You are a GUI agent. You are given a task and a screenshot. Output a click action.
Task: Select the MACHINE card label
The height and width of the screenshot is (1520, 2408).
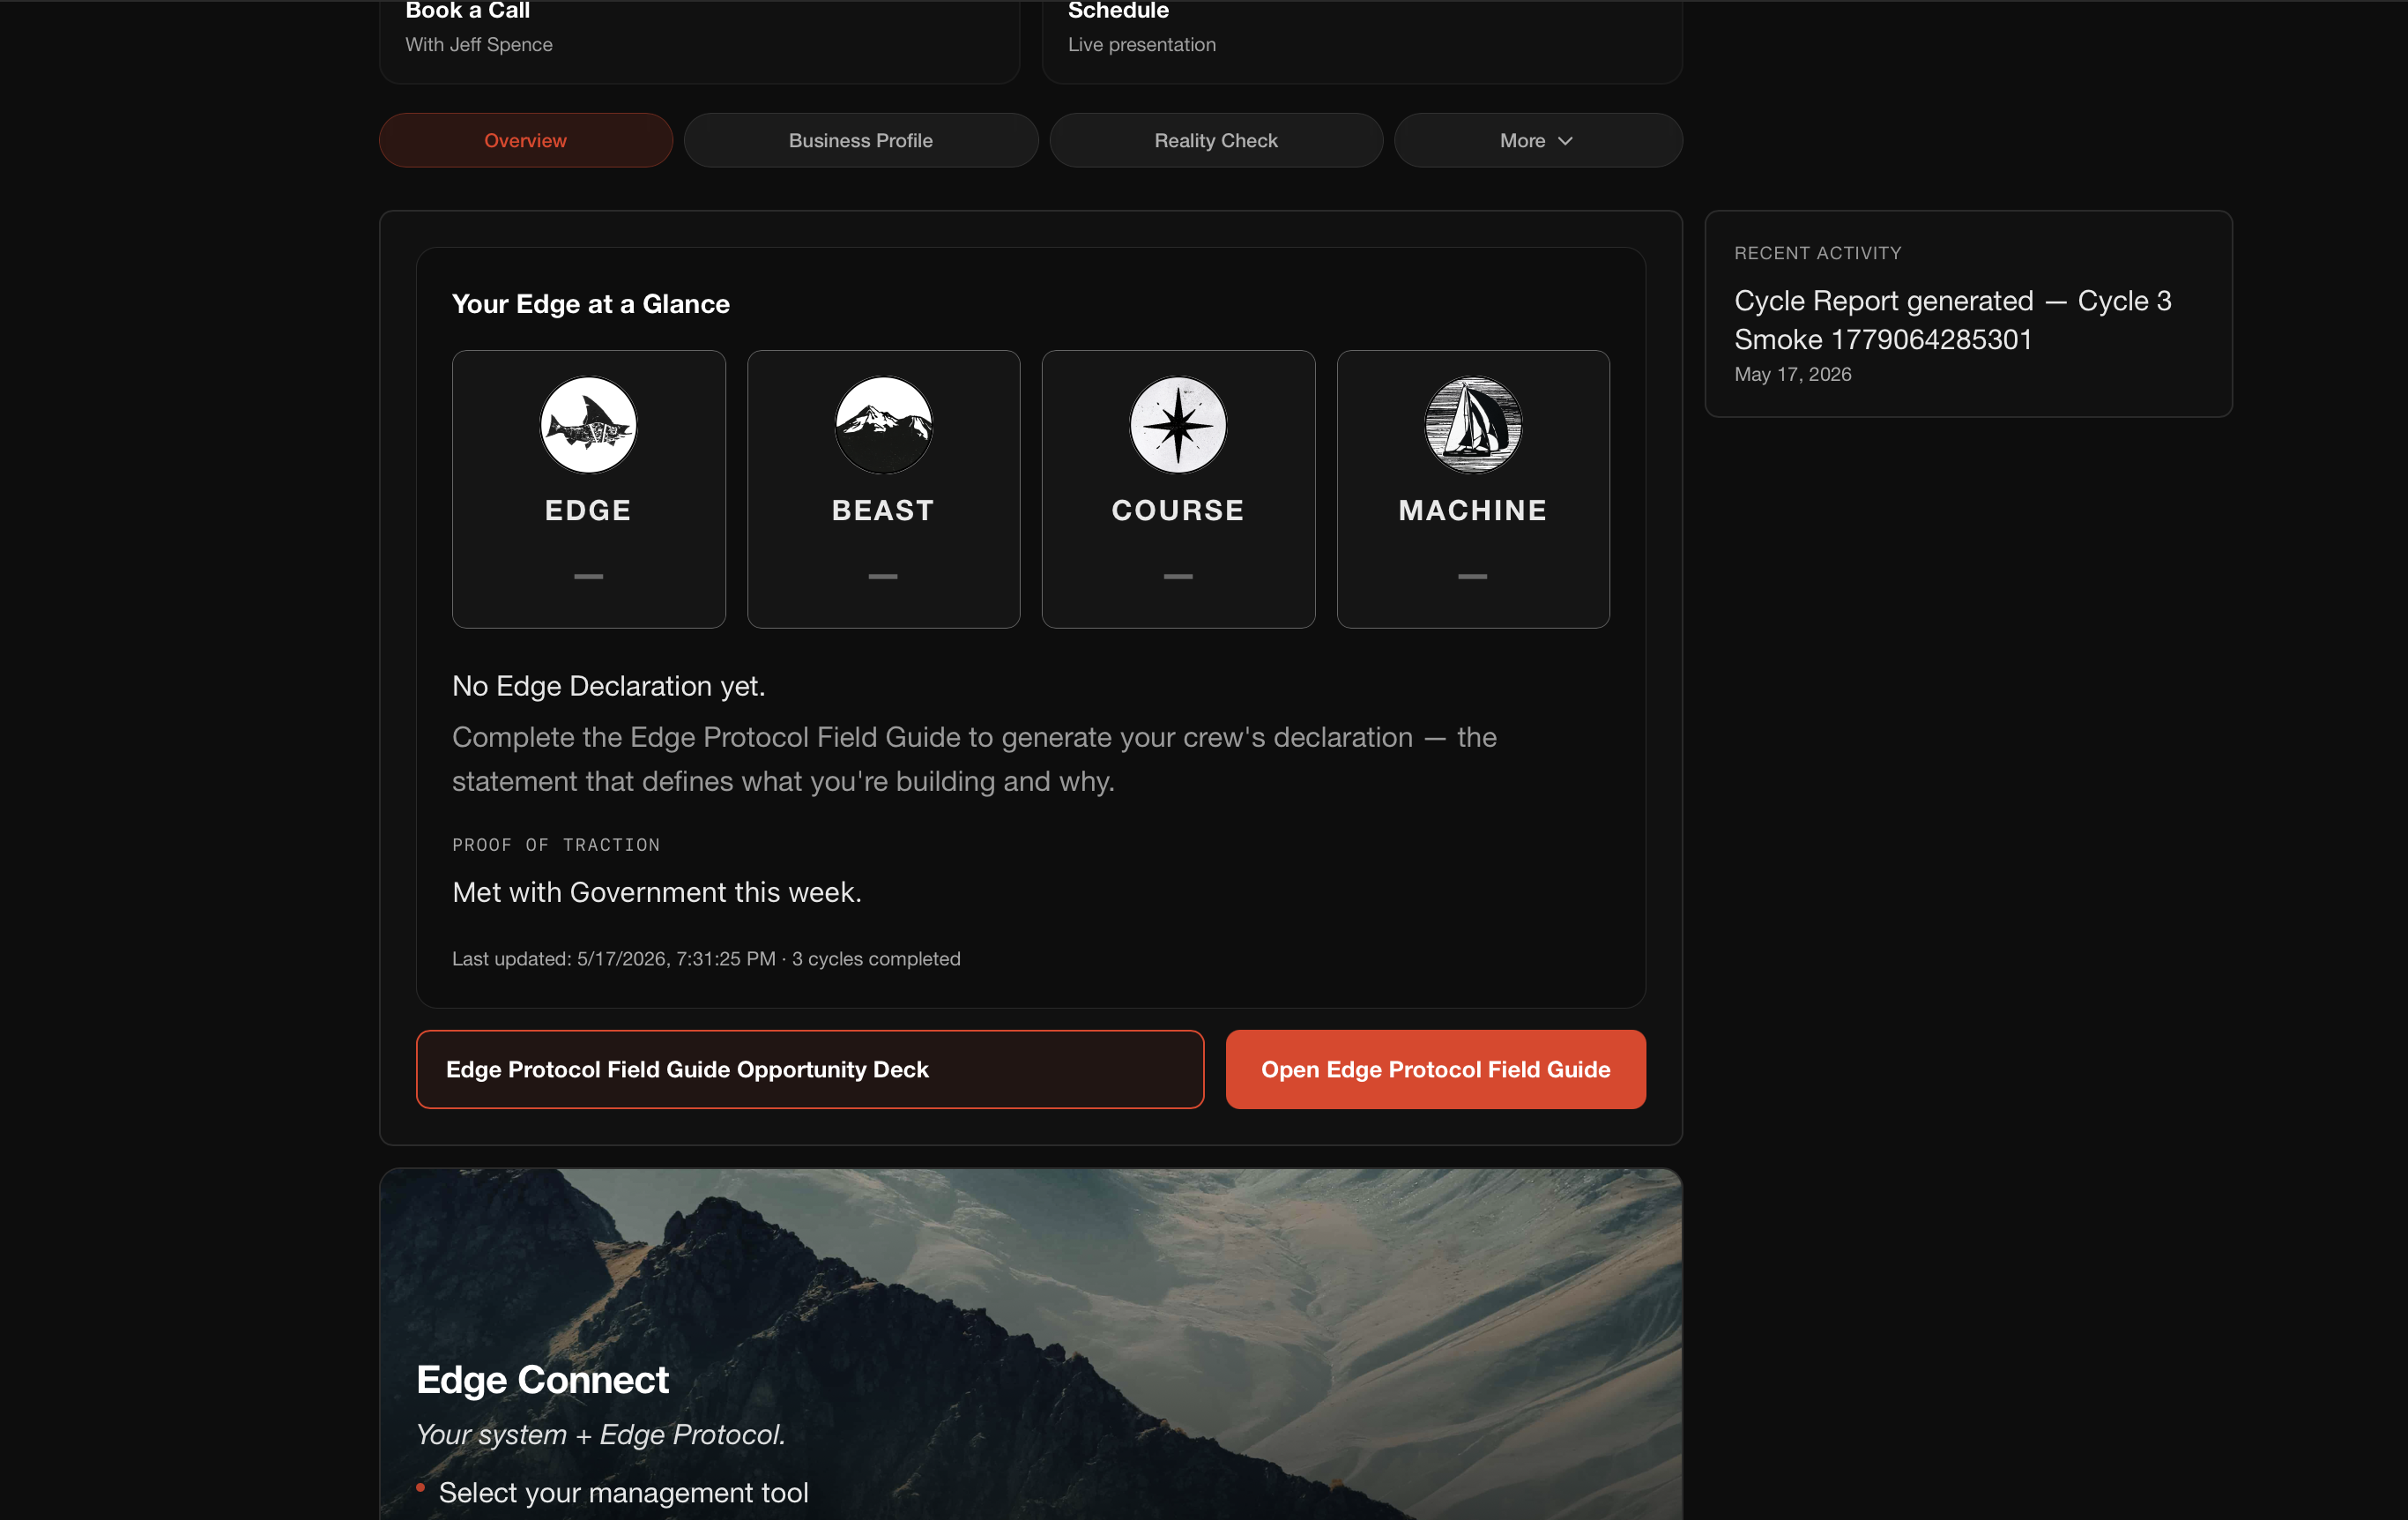pos(1473,510)
